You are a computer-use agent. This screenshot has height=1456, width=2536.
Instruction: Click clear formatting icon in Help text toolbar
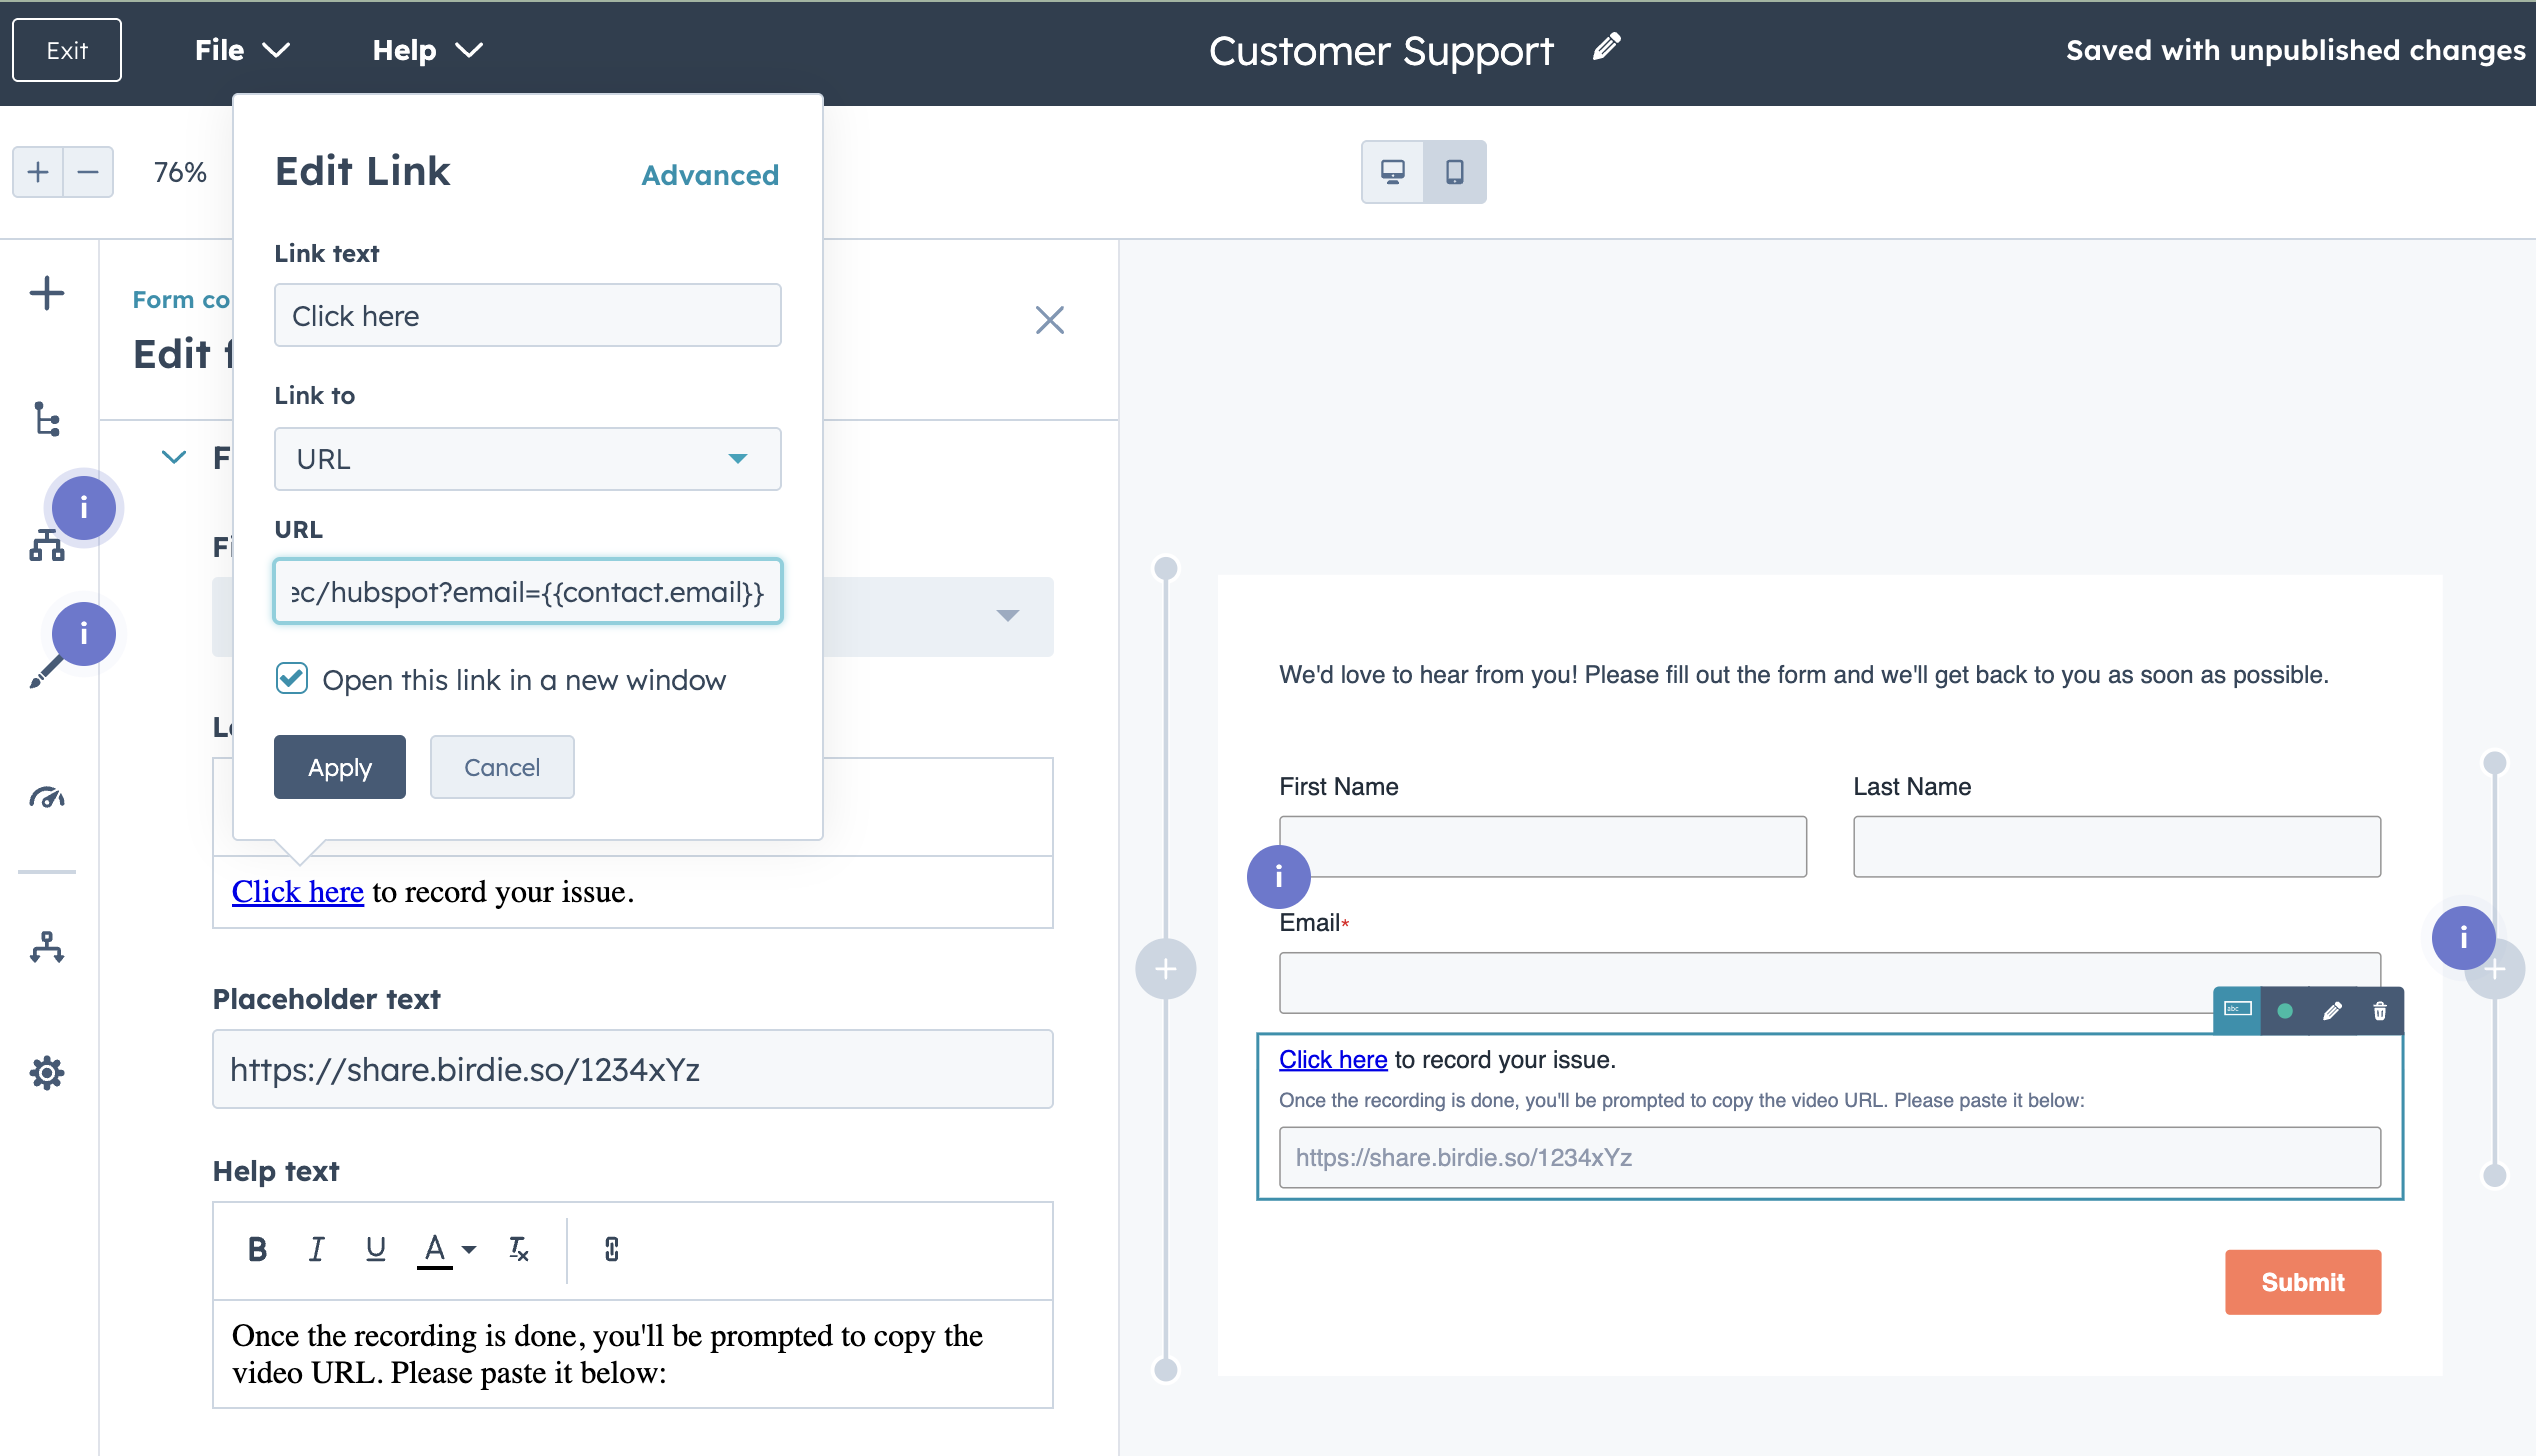[518, 1249]
